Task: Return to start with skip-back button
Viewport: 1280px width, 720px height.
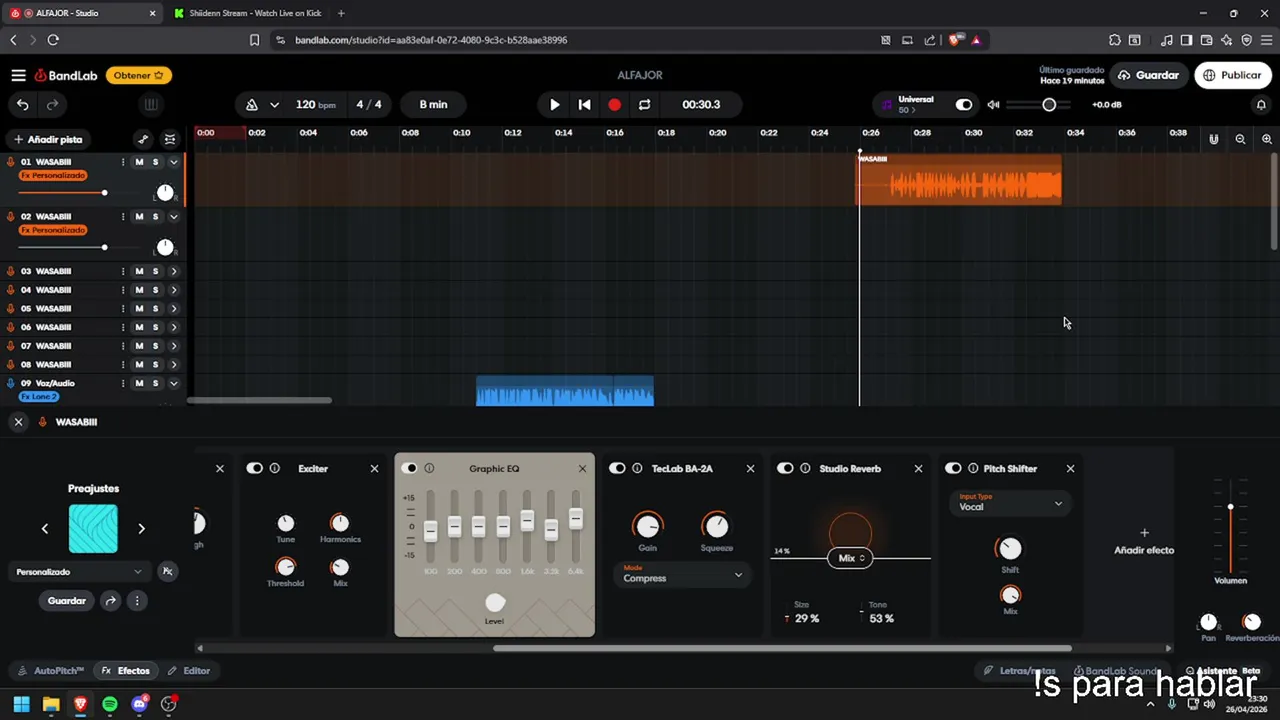Action: [x=585, y=104]
